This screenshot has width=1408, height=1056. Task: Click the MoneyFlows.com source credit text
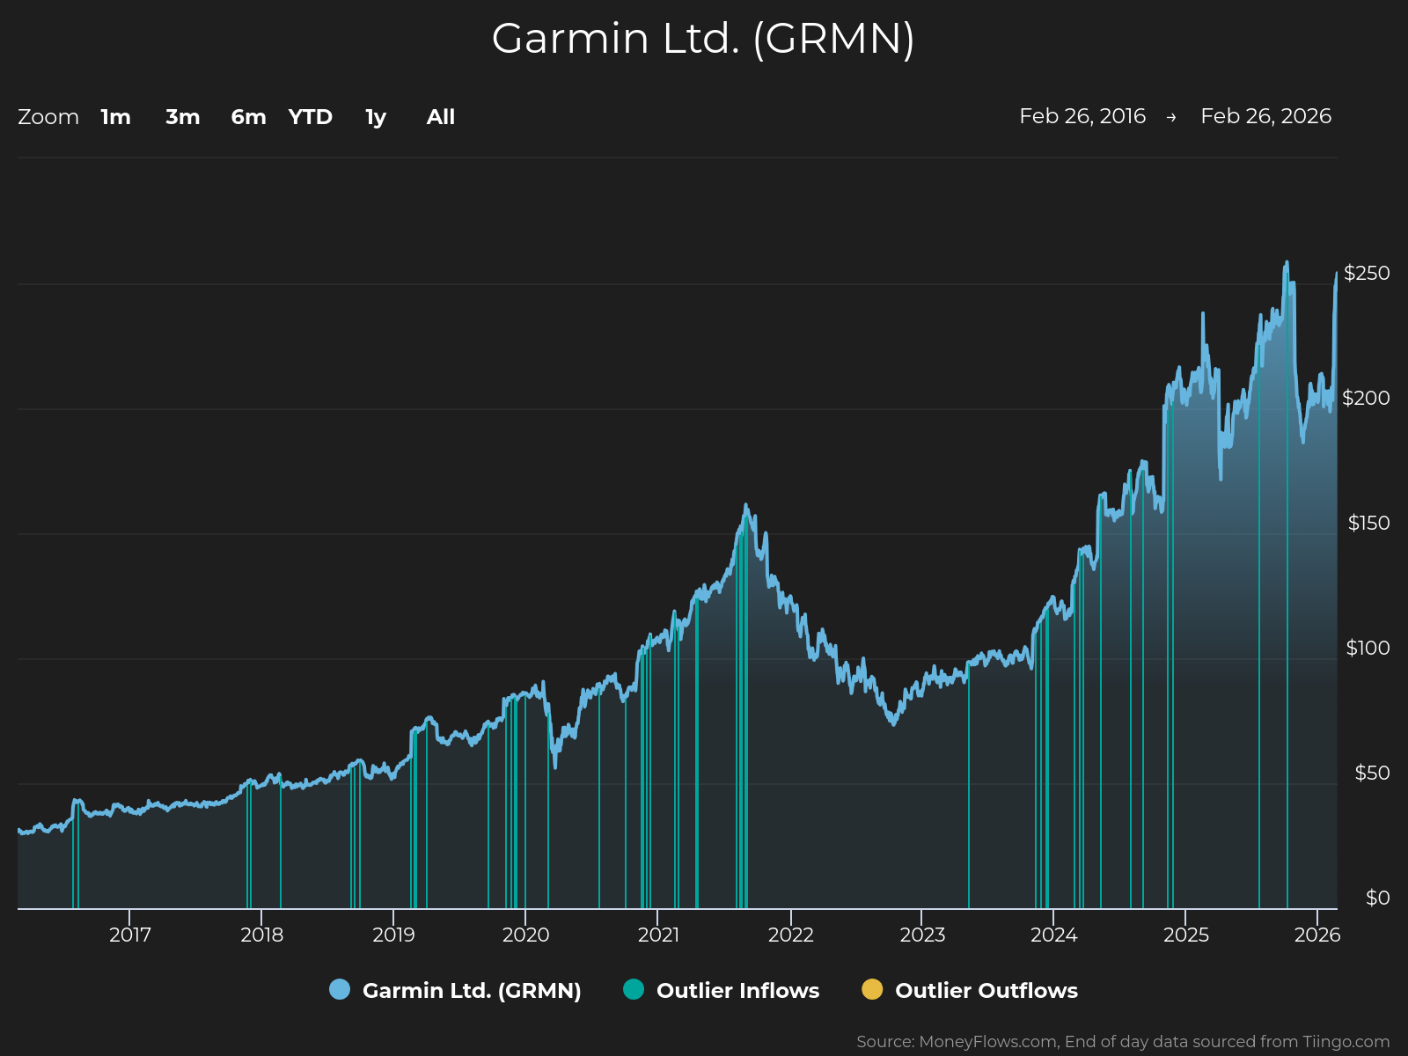(x=1123, y=1042)
